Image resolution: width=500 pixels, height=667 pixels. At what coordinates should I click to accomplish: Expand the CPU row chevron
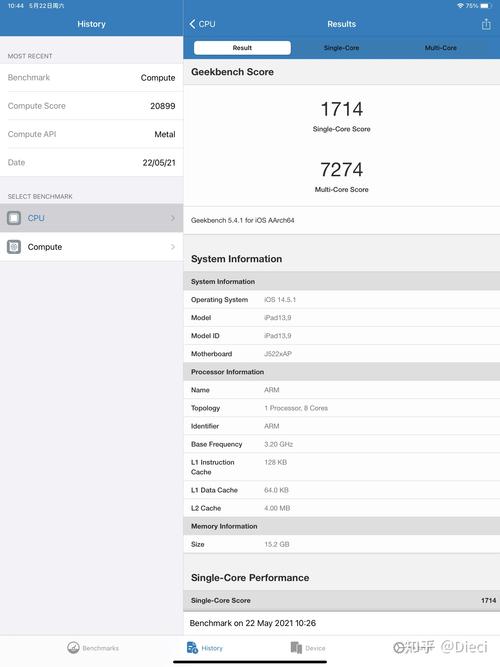click(x=172, y=218)
